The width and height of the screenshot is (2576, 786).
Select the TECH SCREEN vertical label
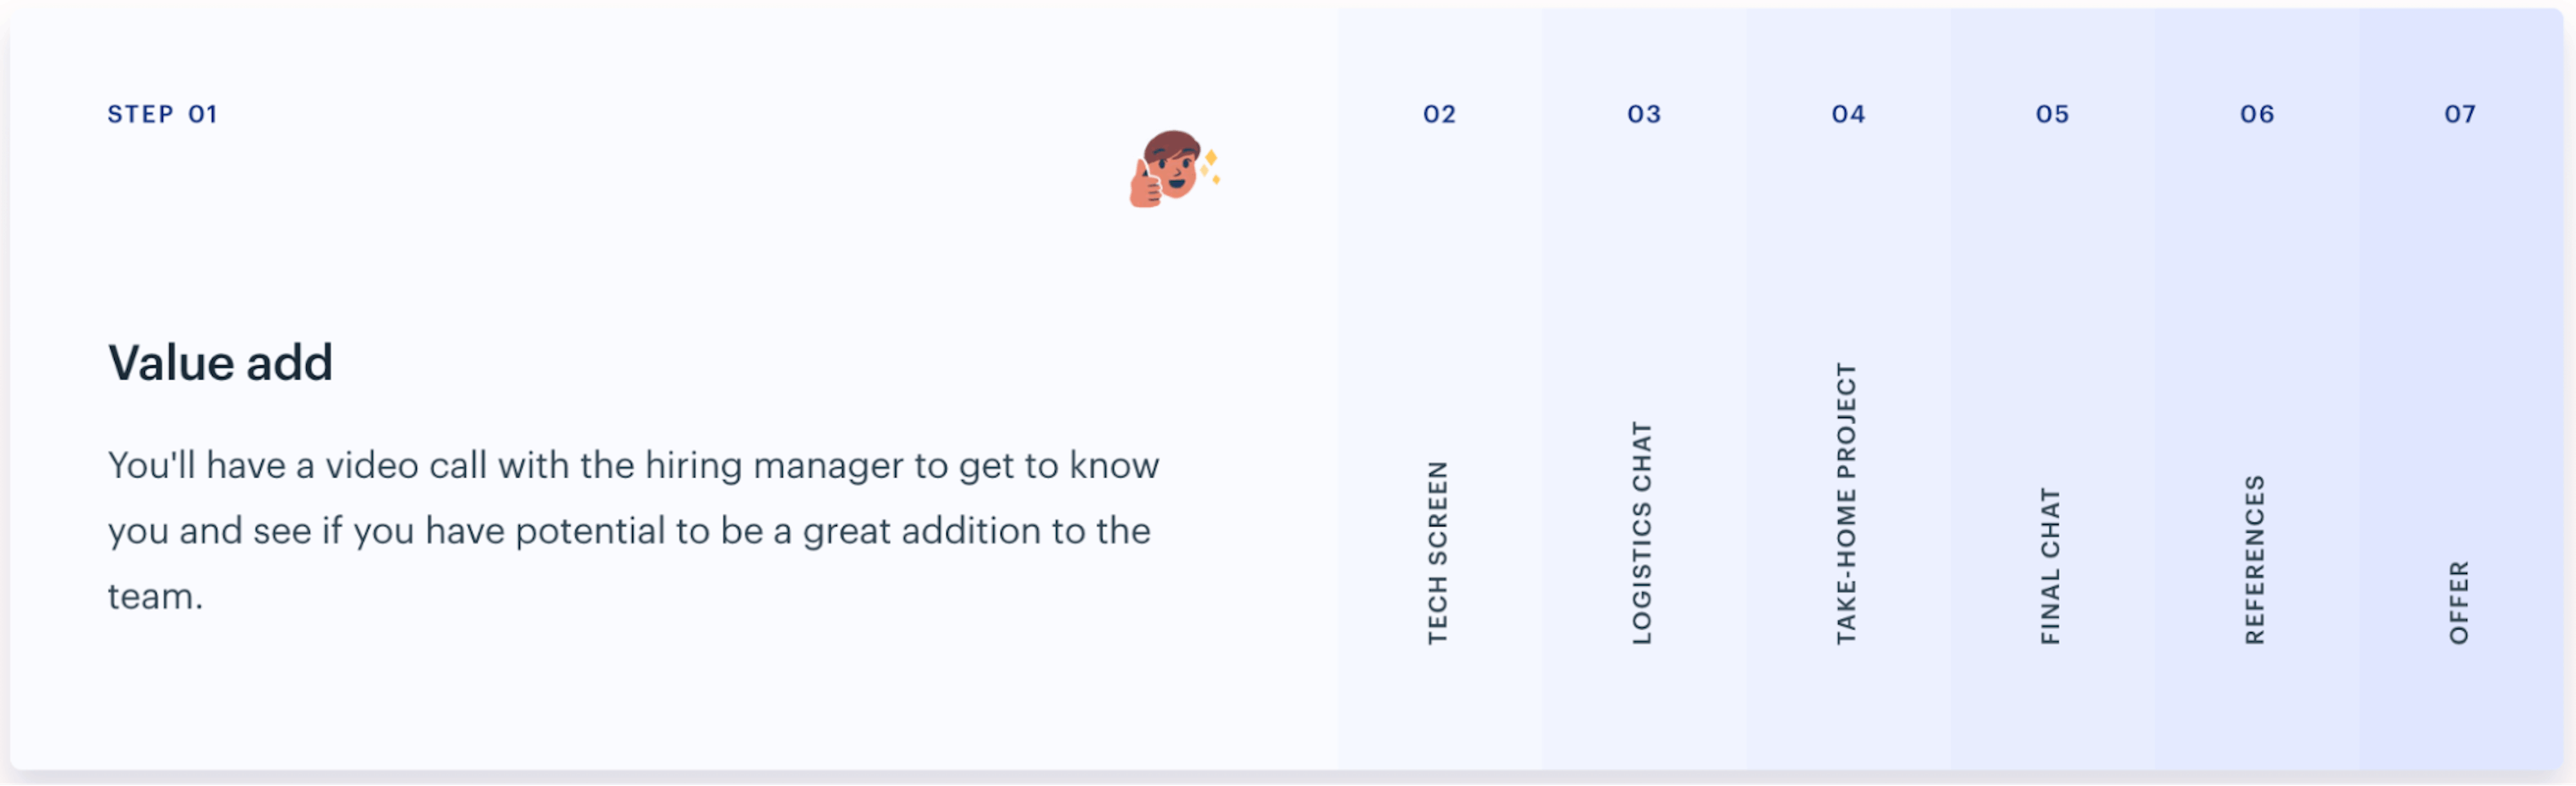(1438, 553)
